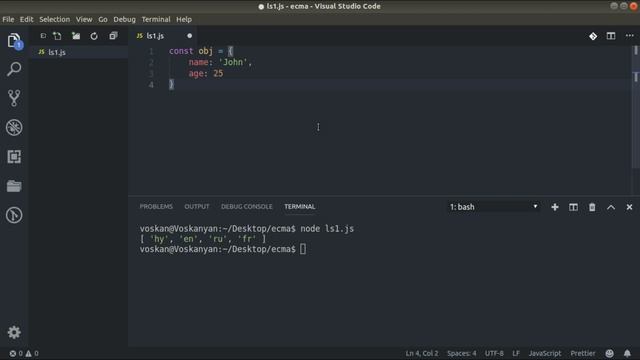Image resolution: width=640 pixels, height=360 pixels.
Task: Click LF end of line selector
Action: click(516, 353)
